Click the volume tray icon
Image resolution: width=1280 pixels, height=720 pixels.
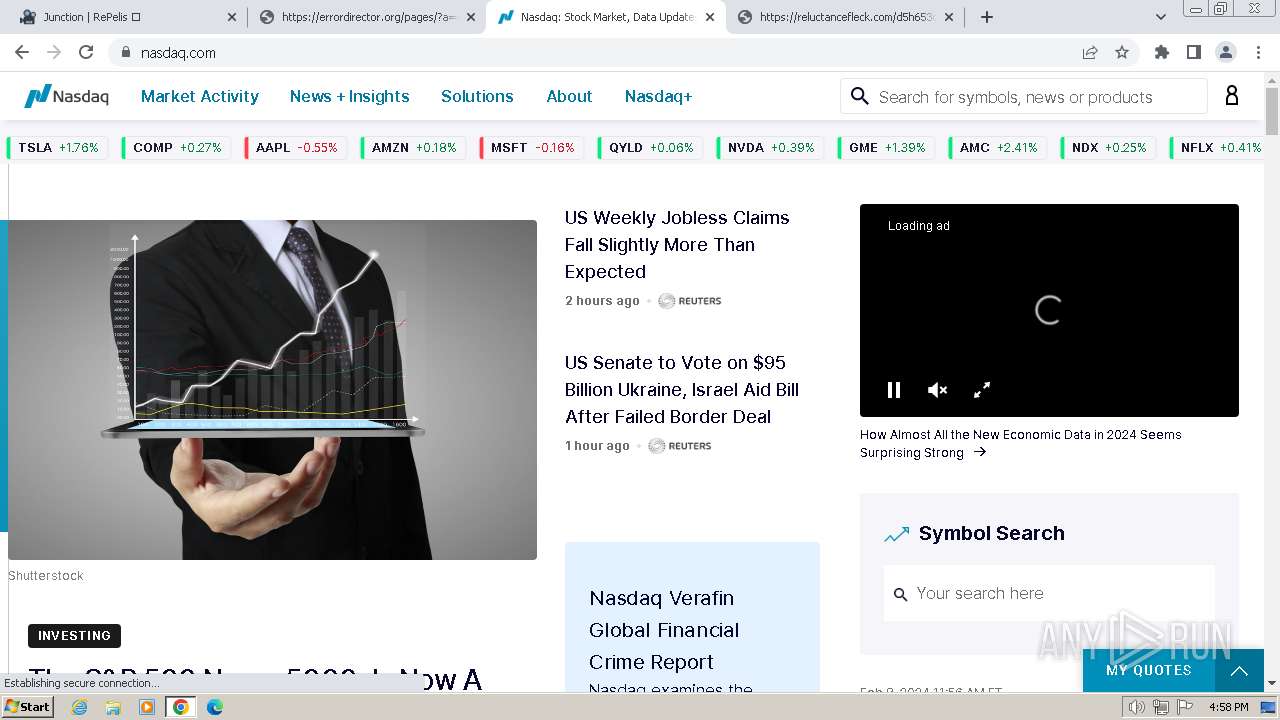pyautogui.click(x=1136, y=707)
